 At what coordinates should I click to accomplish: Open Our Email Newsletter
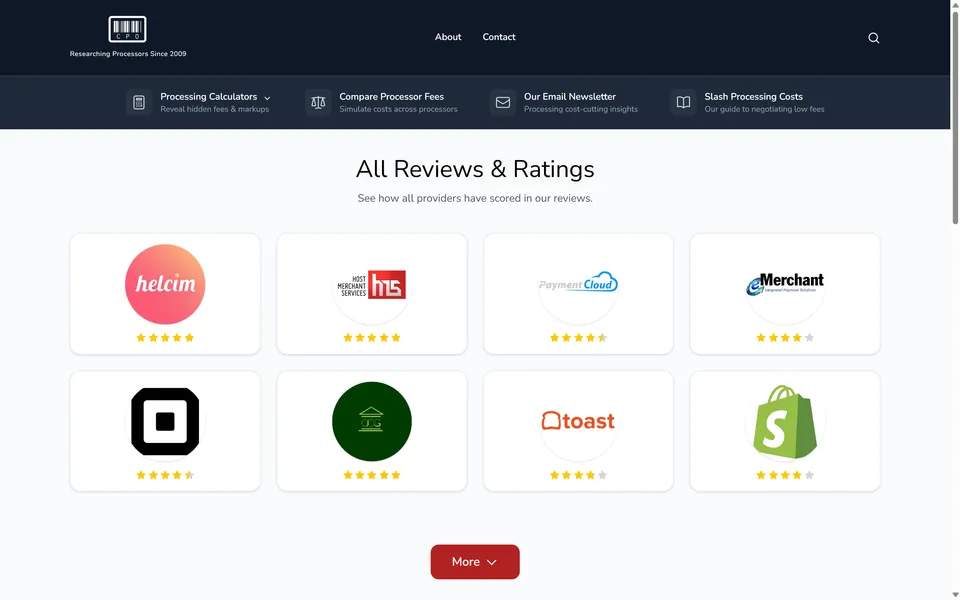point(570,97)
